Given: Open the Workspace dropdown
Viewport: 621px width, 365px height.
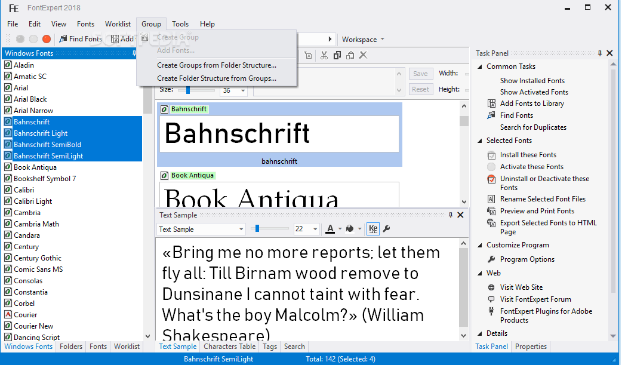Looking at the screenshot, I should click(x=363, y=39).
